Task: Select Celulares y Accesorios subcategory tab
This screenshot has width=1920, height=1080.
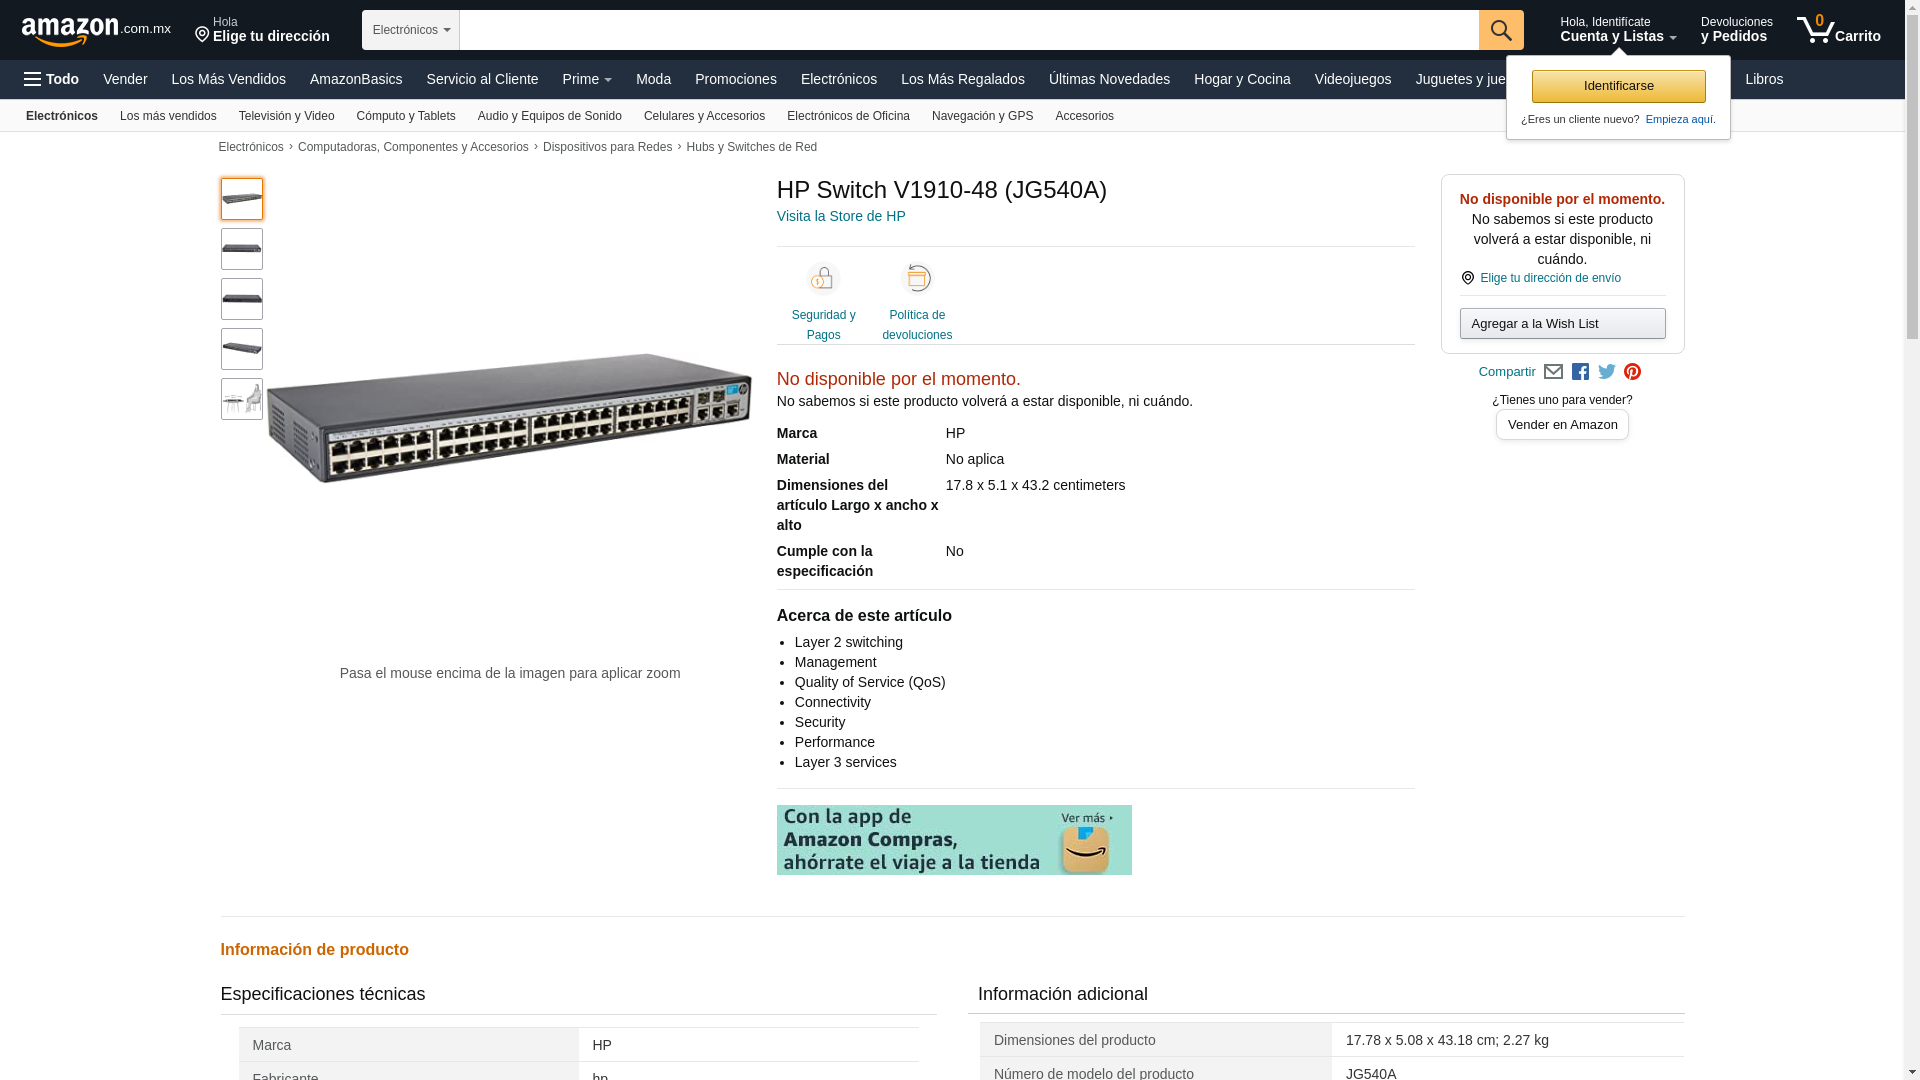Action: tap(704, 116)
